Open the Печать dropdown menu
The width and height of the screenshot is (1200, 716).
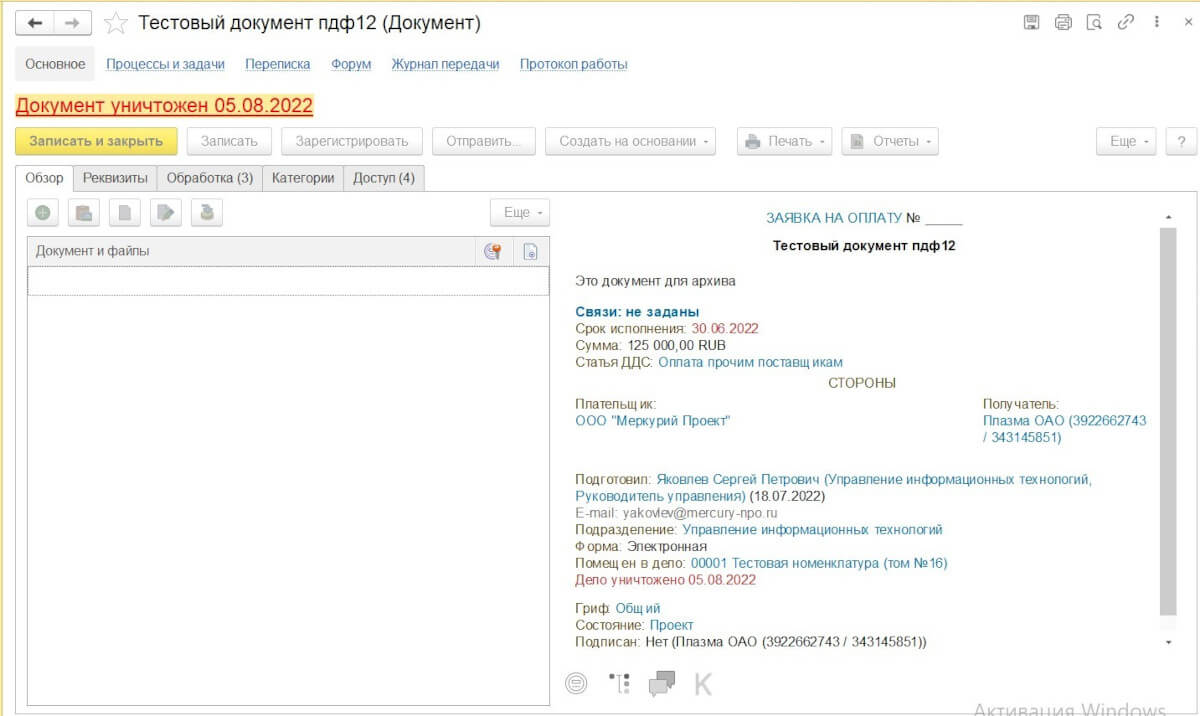(785, 141)
